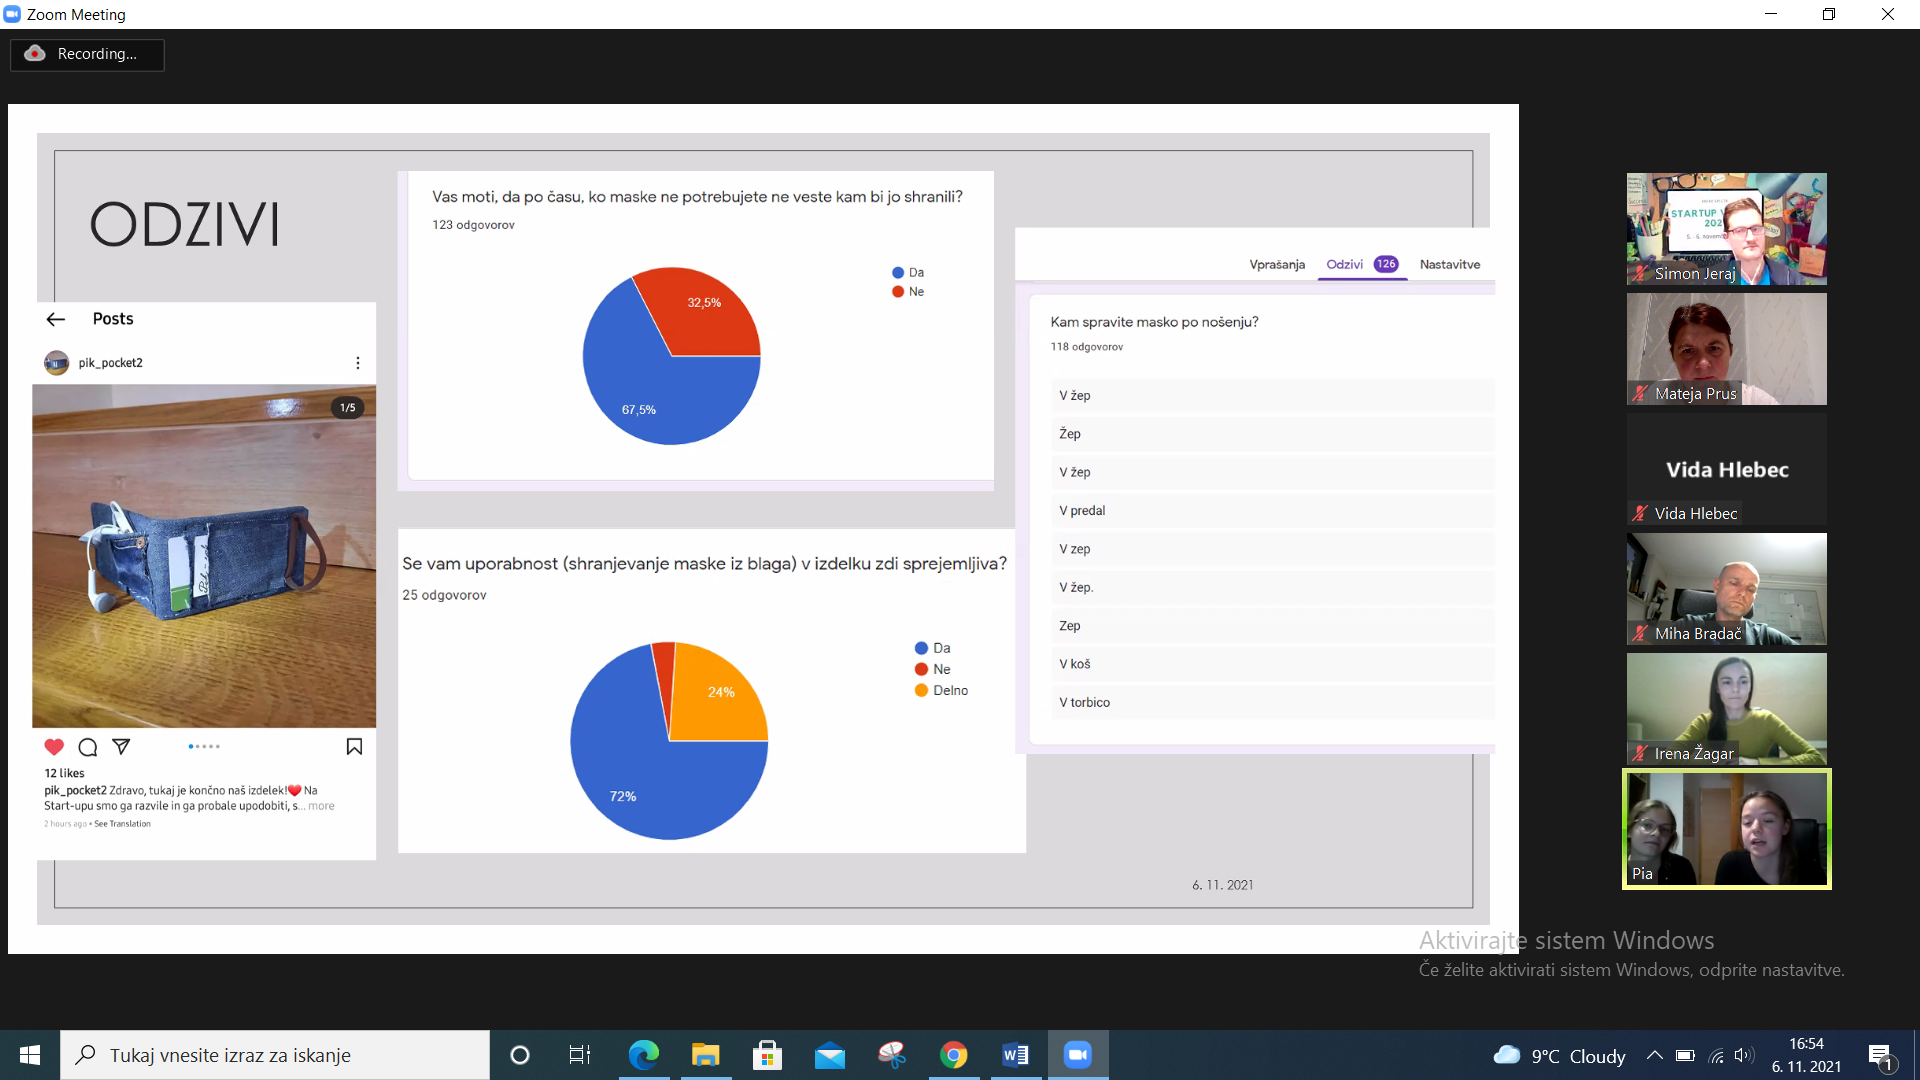The height and width of the screenshot is (1080, 1920).
Task: Click the blue Da legend swatch, top chart
Action: click(898, 273)
